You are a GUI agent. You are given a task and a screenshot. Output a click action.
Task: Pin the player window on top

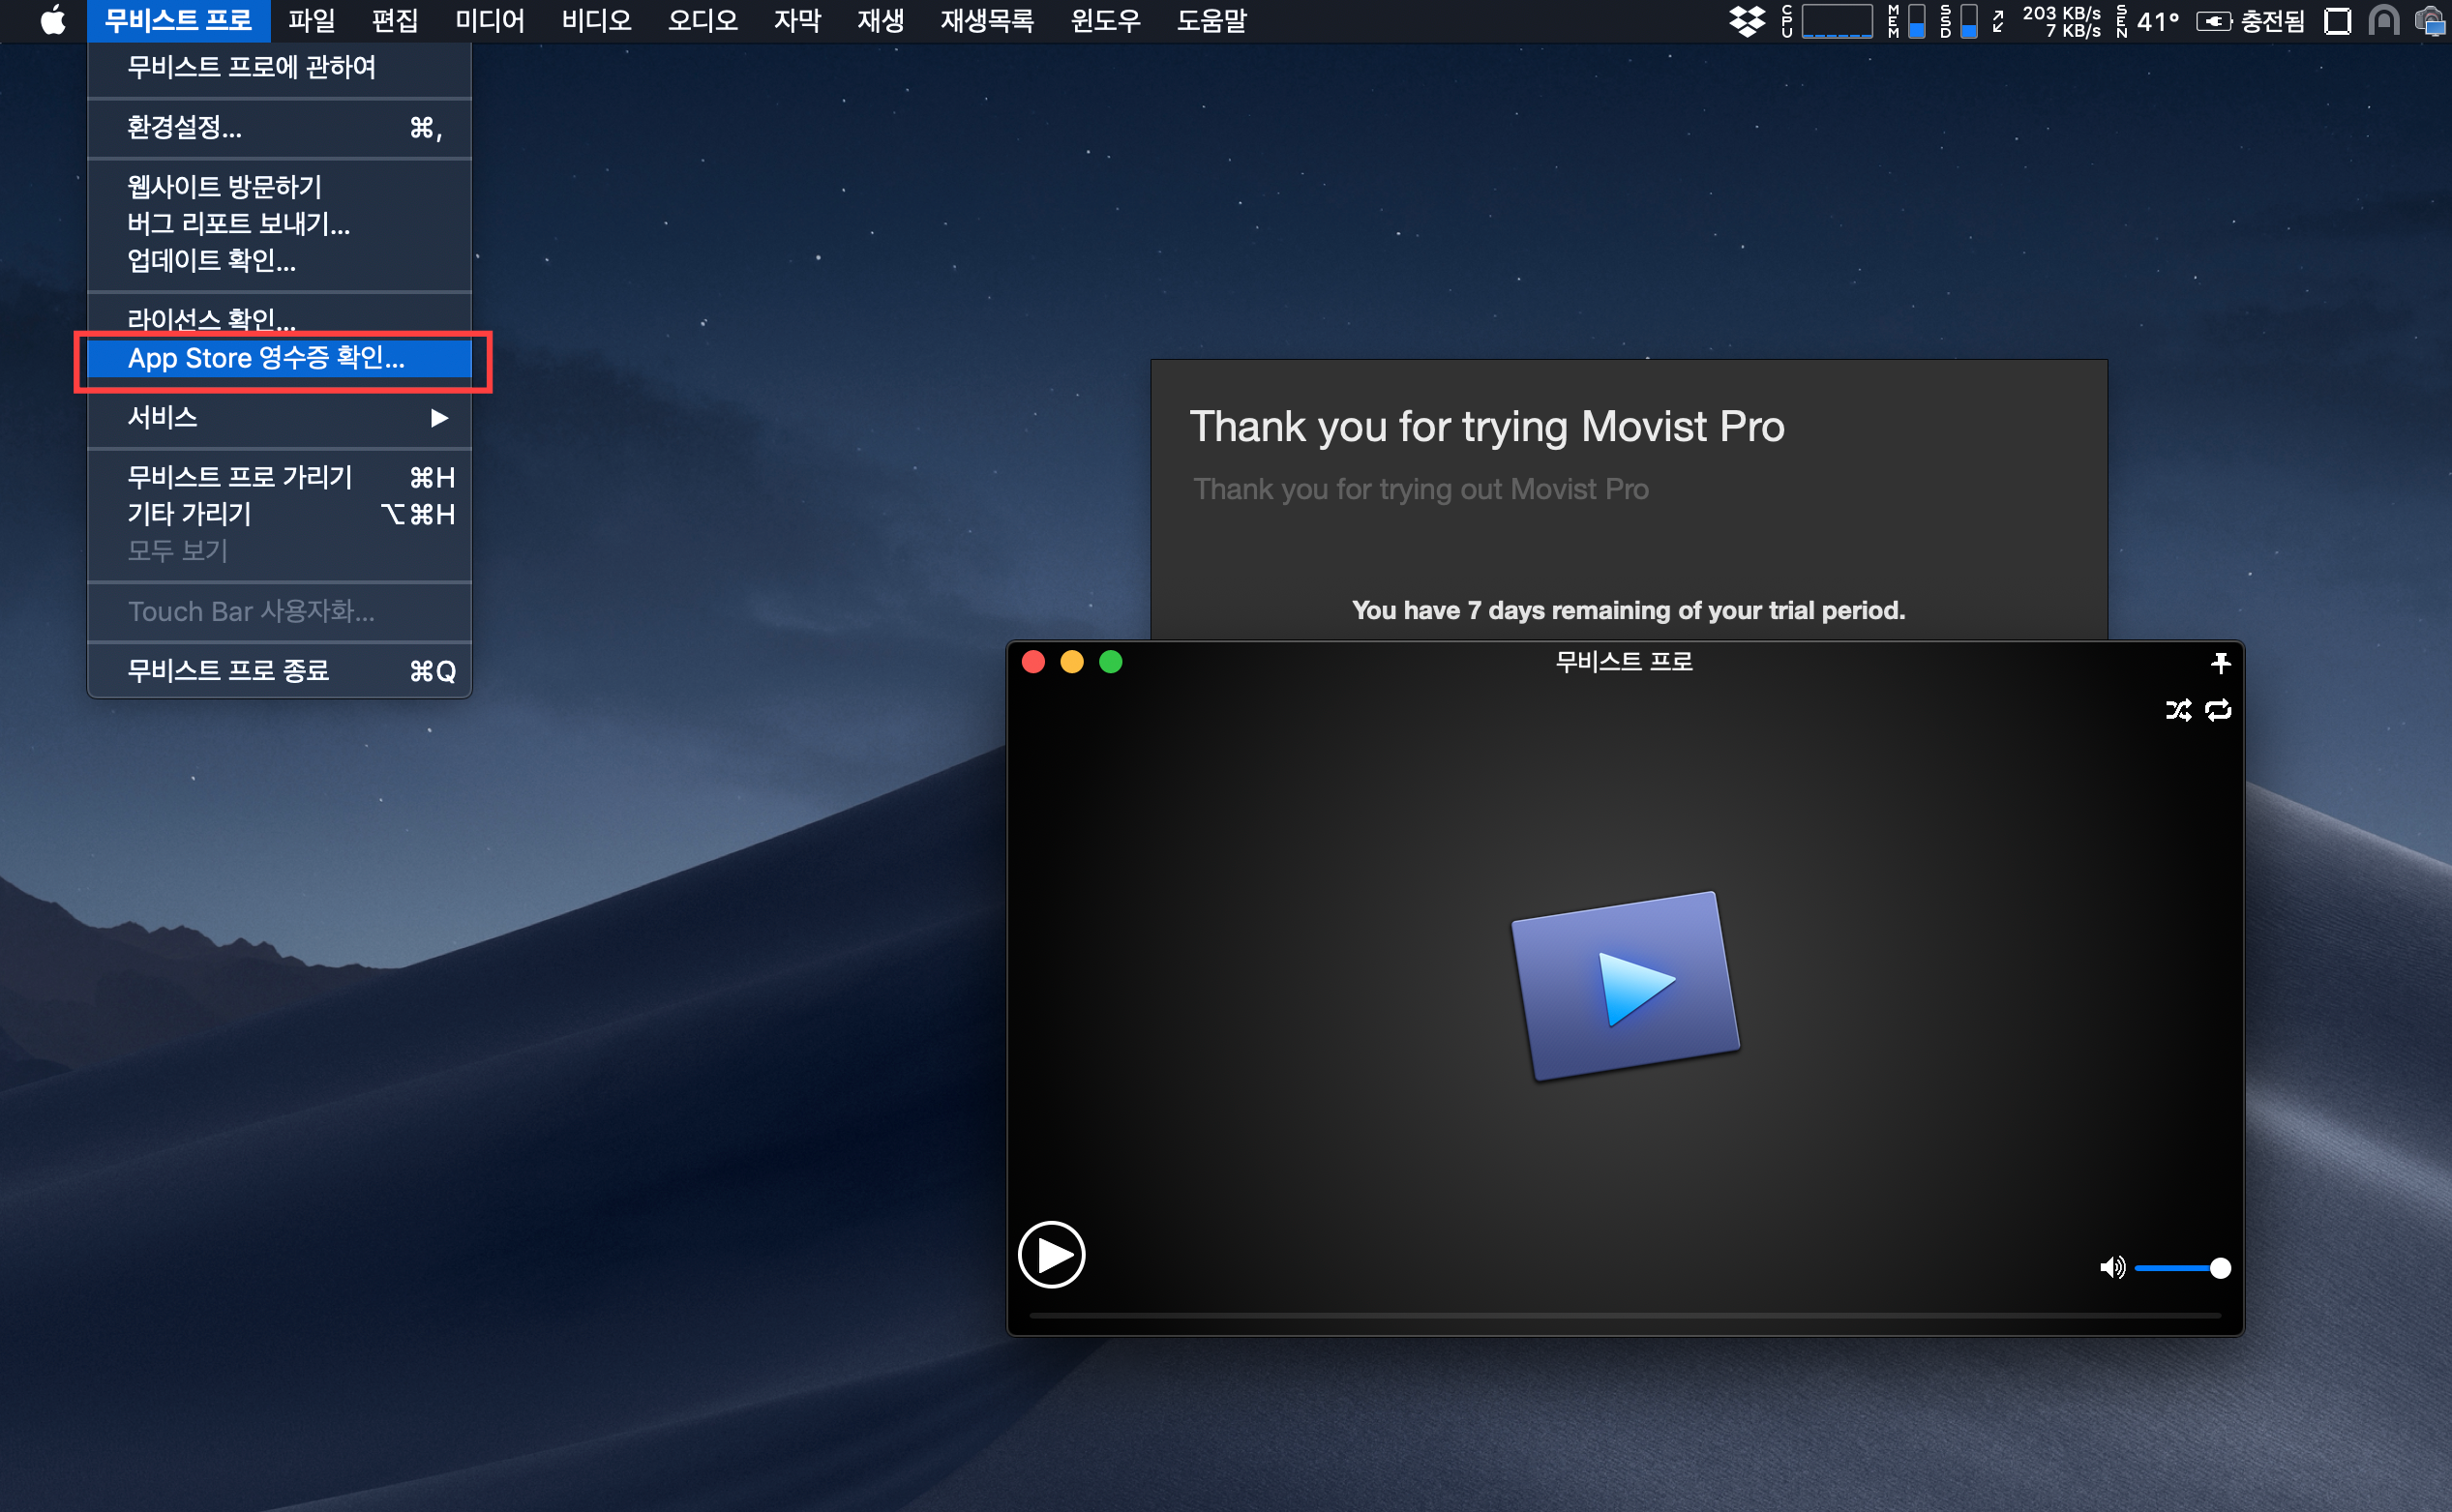point(2220,662)
